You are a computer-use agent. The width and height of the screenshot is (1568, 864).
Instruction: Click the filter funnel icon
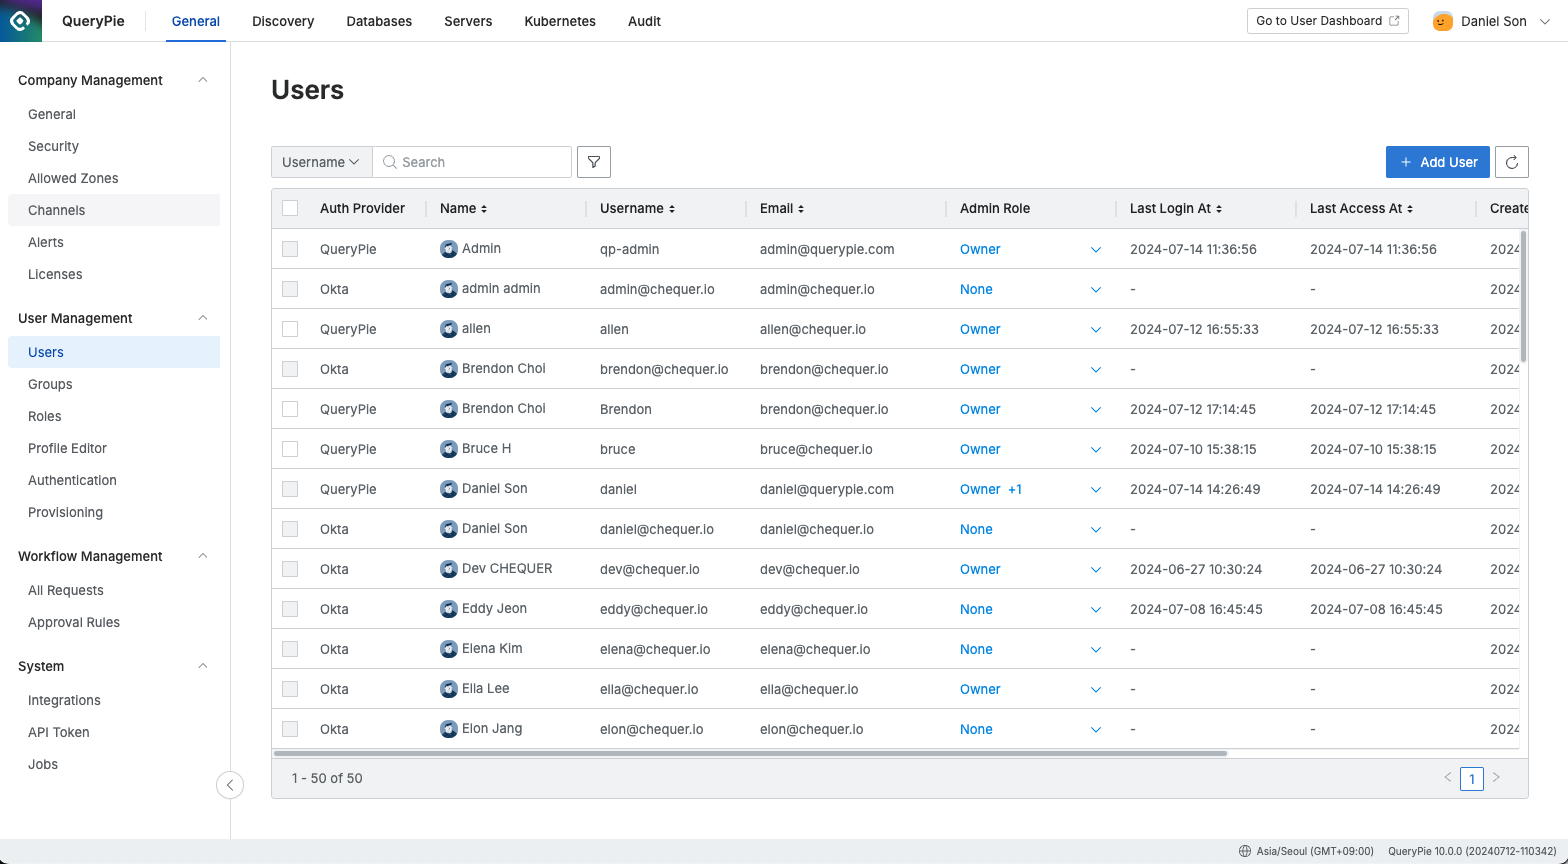[594, 162]
